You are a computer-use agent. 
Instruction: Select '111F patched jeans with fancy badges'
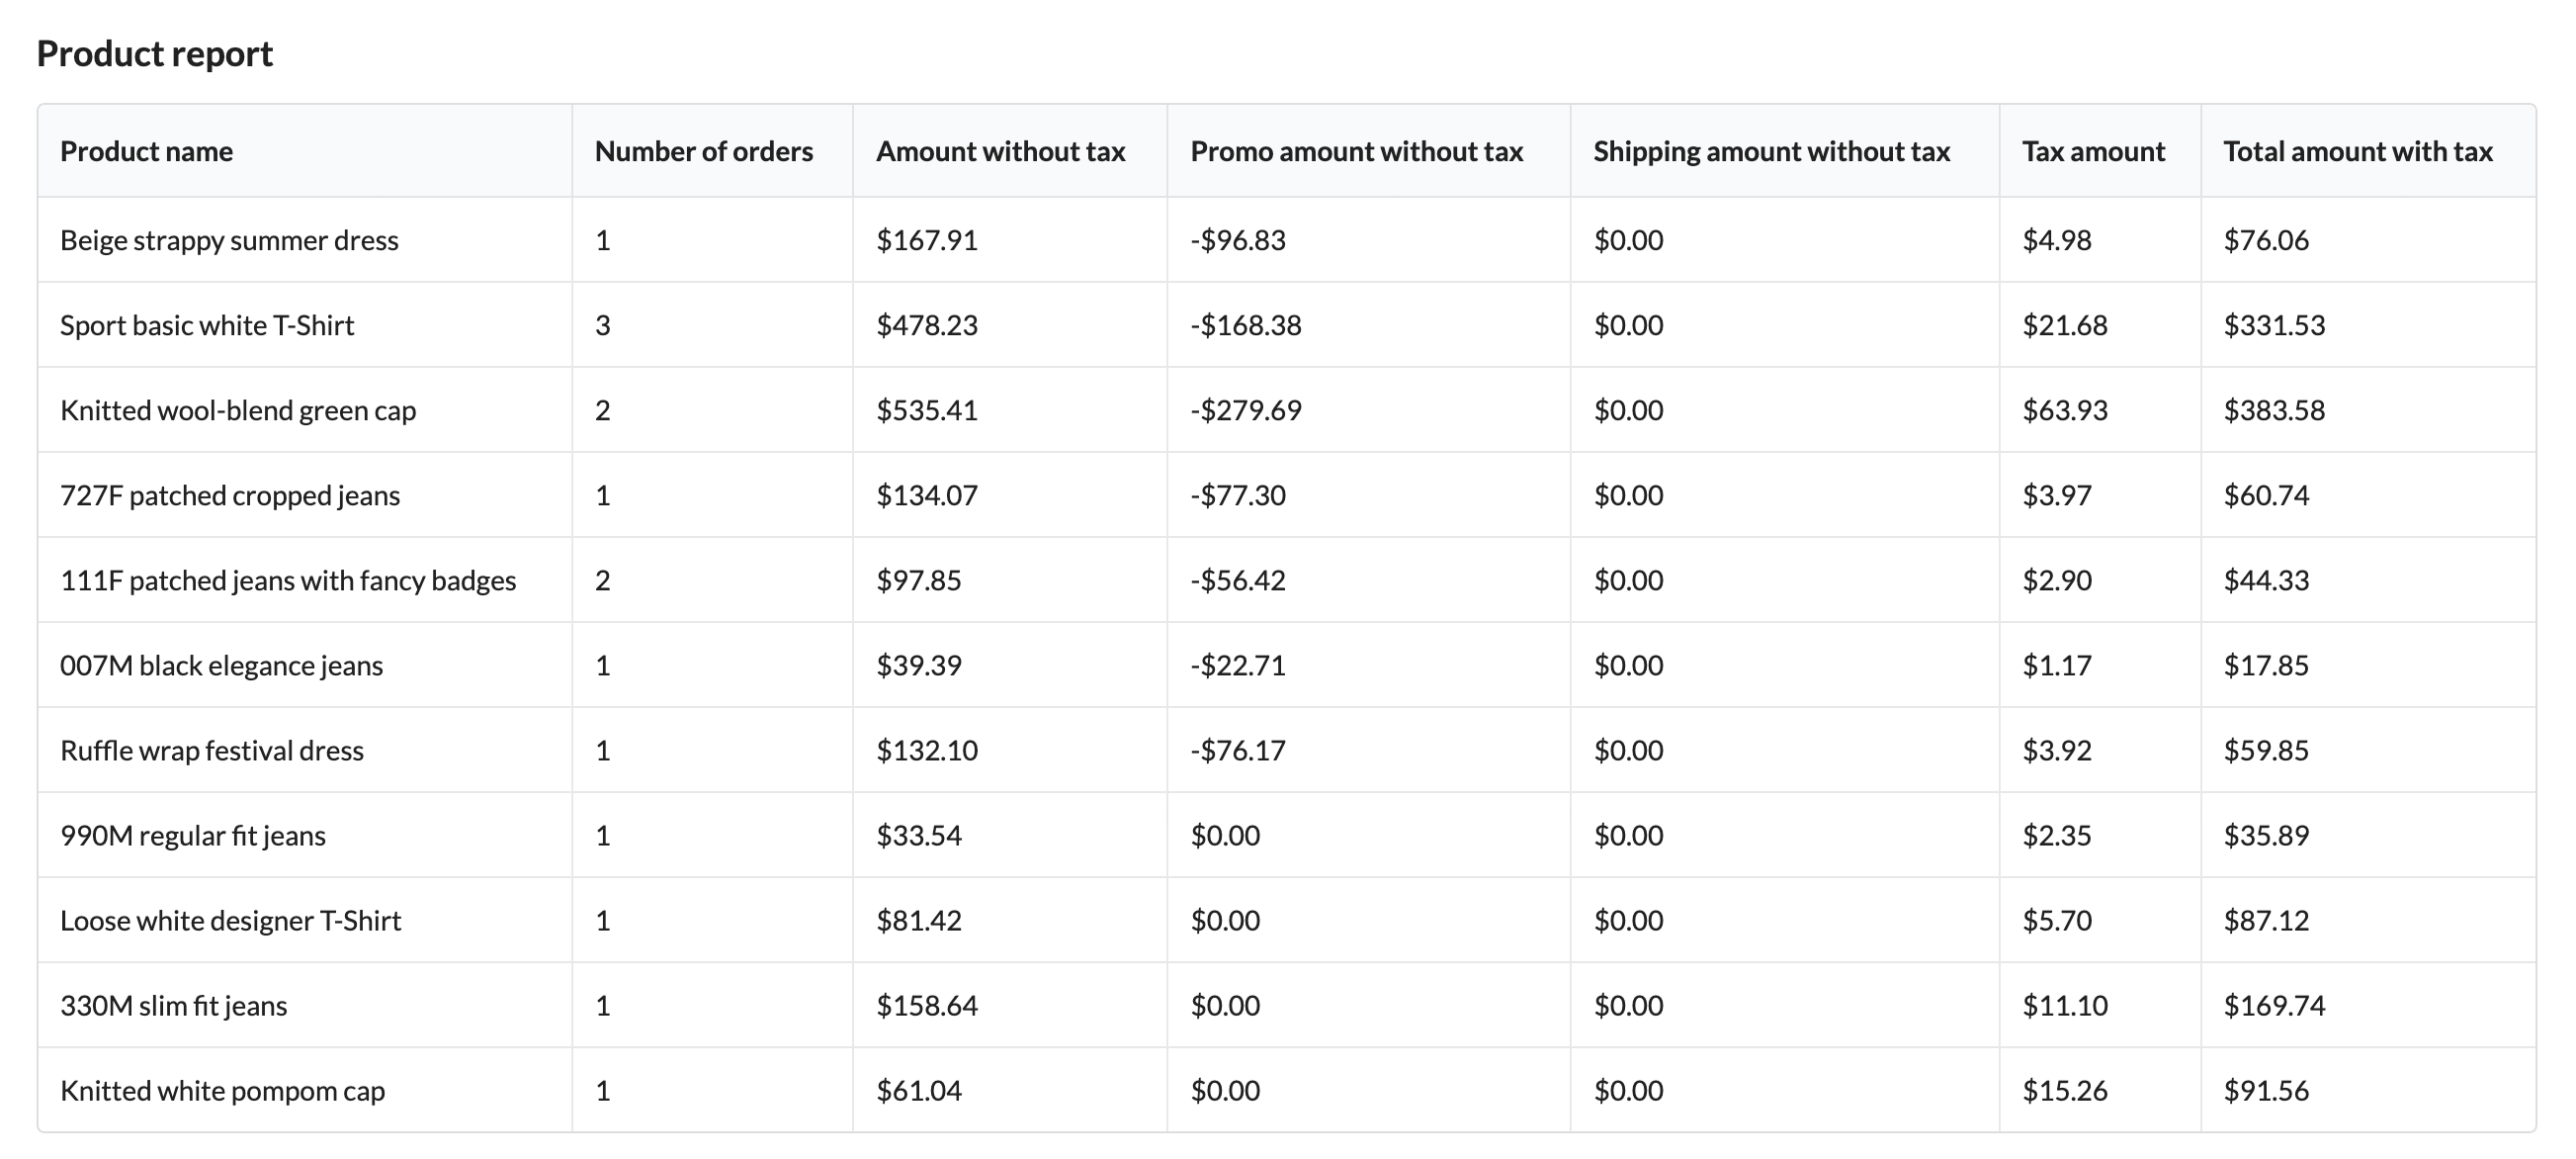tap(288, 580)
